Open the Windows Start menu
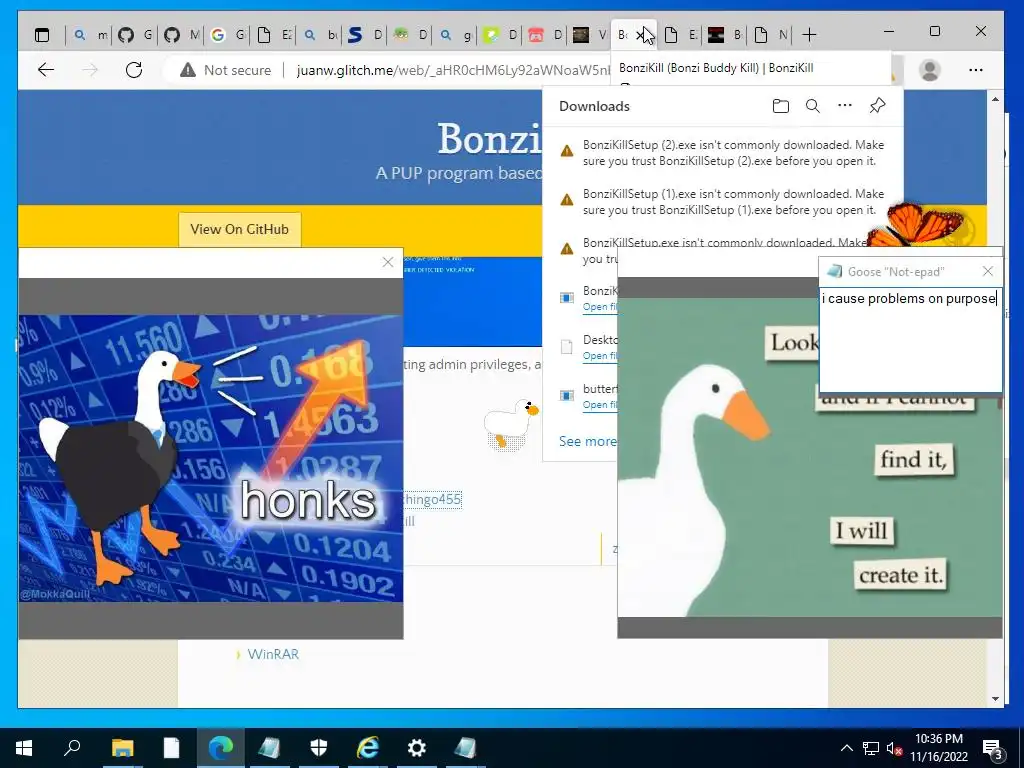The height and width of the screenshot is (768, 1024). 24,748
